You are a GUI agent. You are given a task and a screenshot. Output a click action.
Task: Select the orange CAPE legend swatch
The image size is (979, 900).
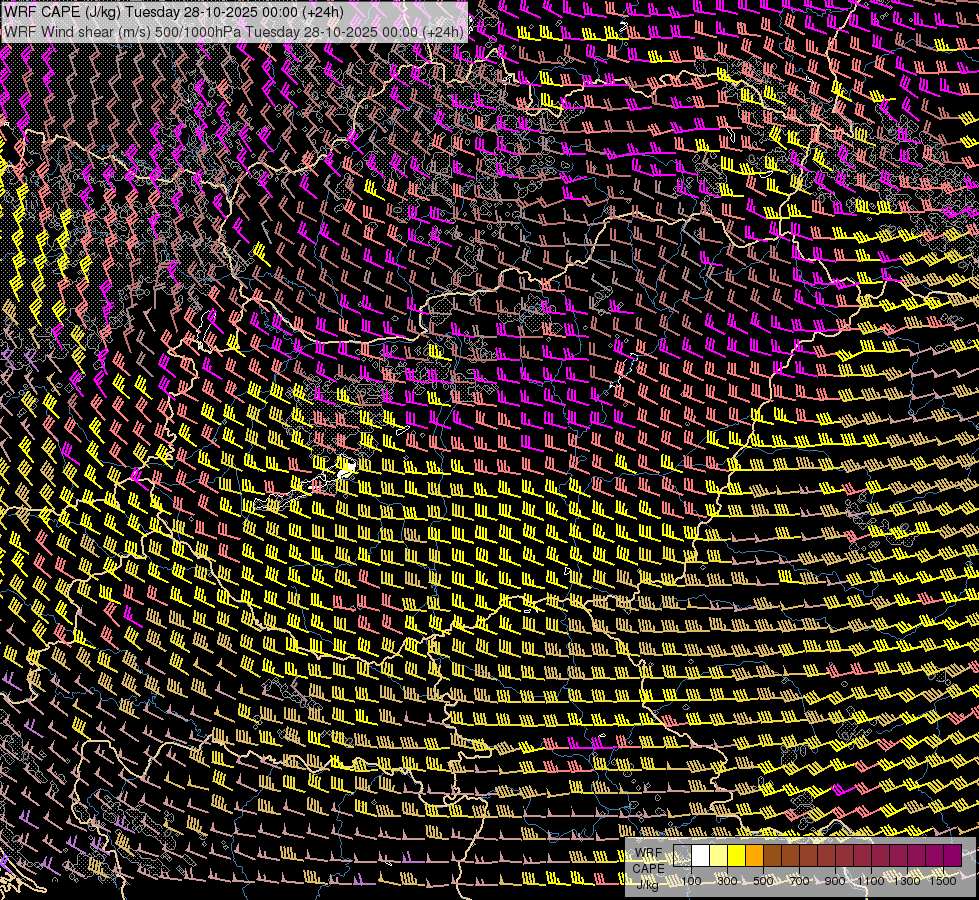[x=754, y=856]
